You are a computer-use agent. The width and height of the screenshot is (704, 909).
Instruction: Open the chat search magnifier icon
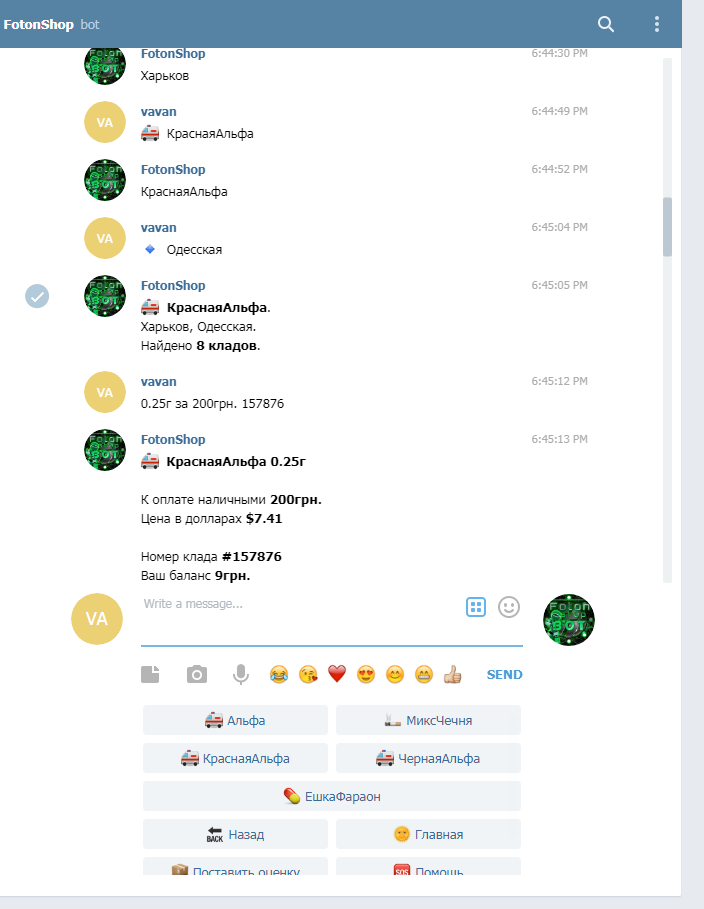pyautogui.click(x=606, y=24)
